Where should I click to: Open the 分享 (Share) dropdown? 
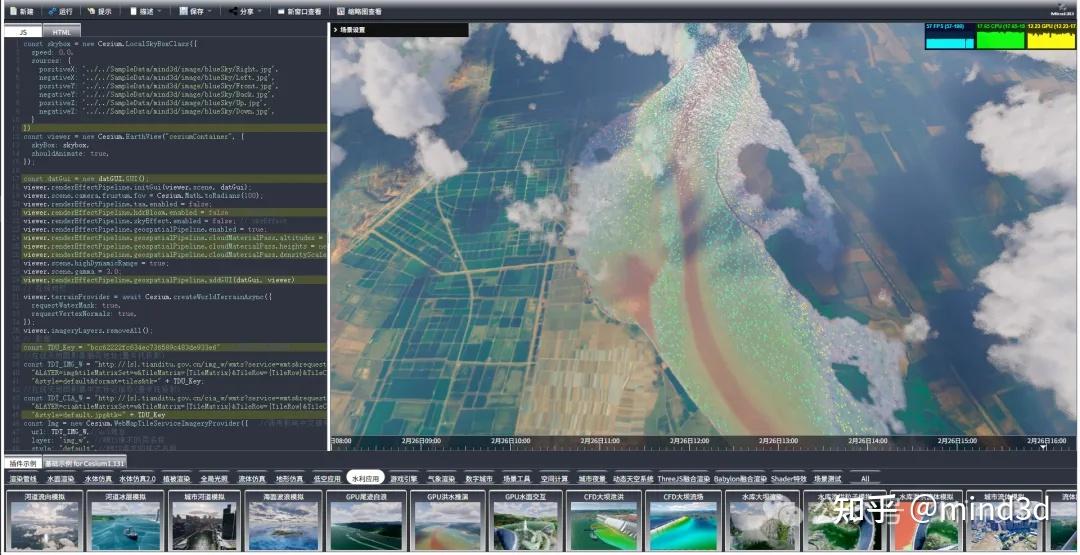click(246, 11)
